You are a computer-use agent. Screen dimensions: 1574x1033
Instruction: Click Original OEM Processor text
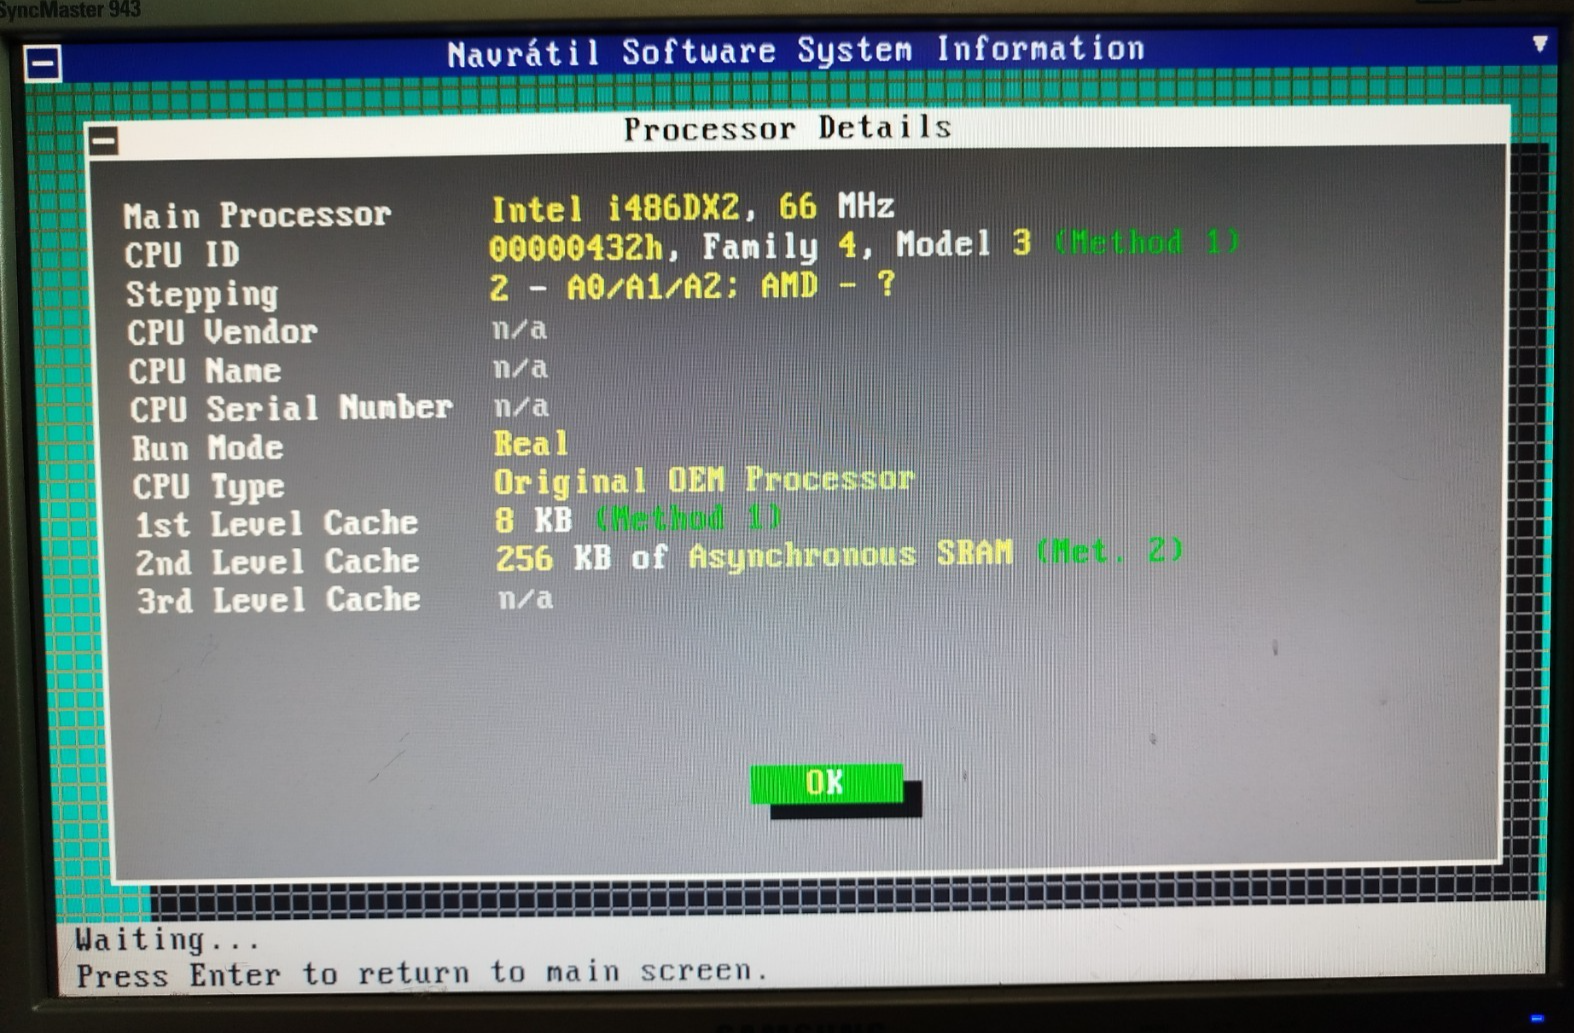(704, 481)
